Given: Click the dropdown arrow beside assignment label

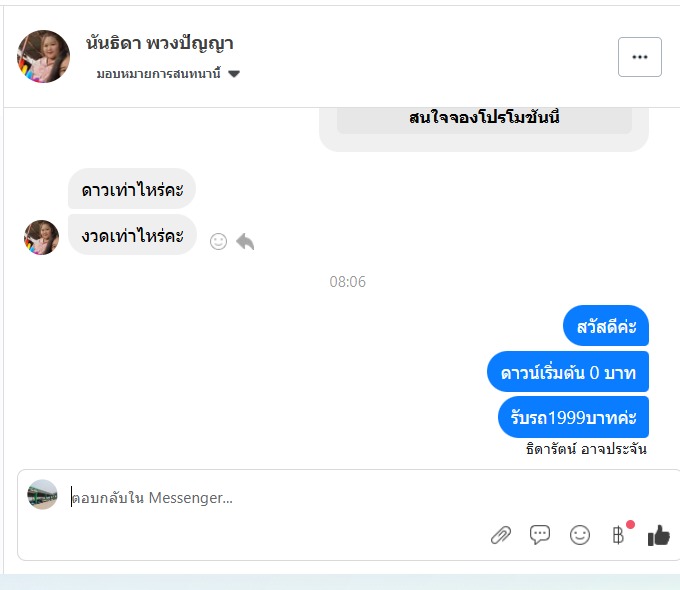Looking at the screenshot, I should (234, 74).
